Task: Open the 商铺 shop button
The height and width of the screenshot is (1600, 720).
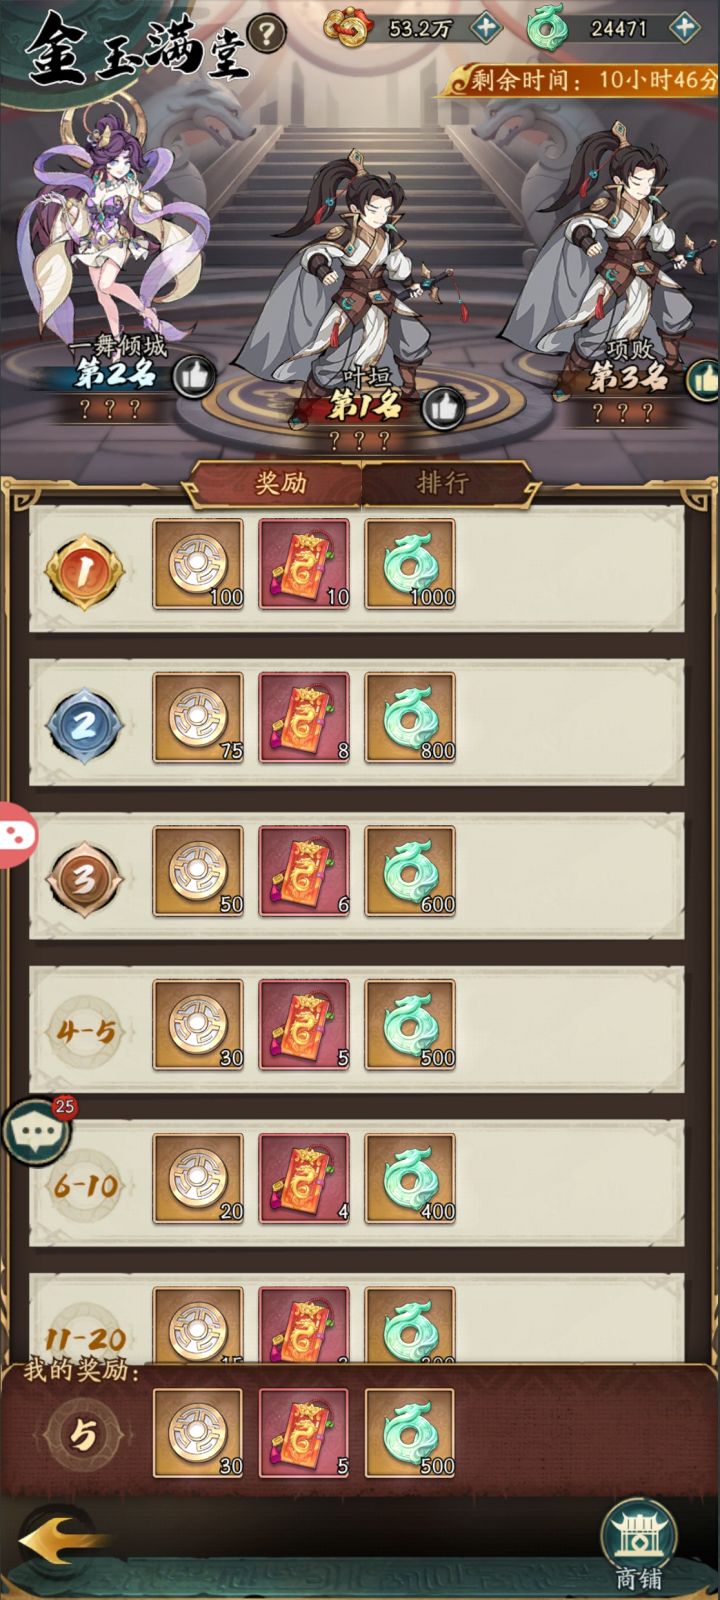Action: (639, 1545)
